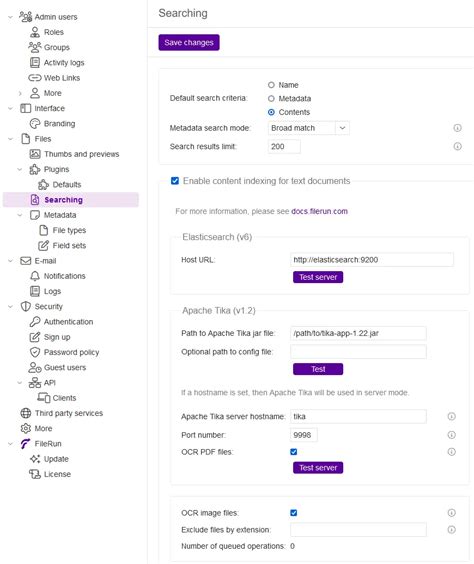This screenshot has height=564, width=474.
Task: Click the File types icon
Action: pos(44,230)
